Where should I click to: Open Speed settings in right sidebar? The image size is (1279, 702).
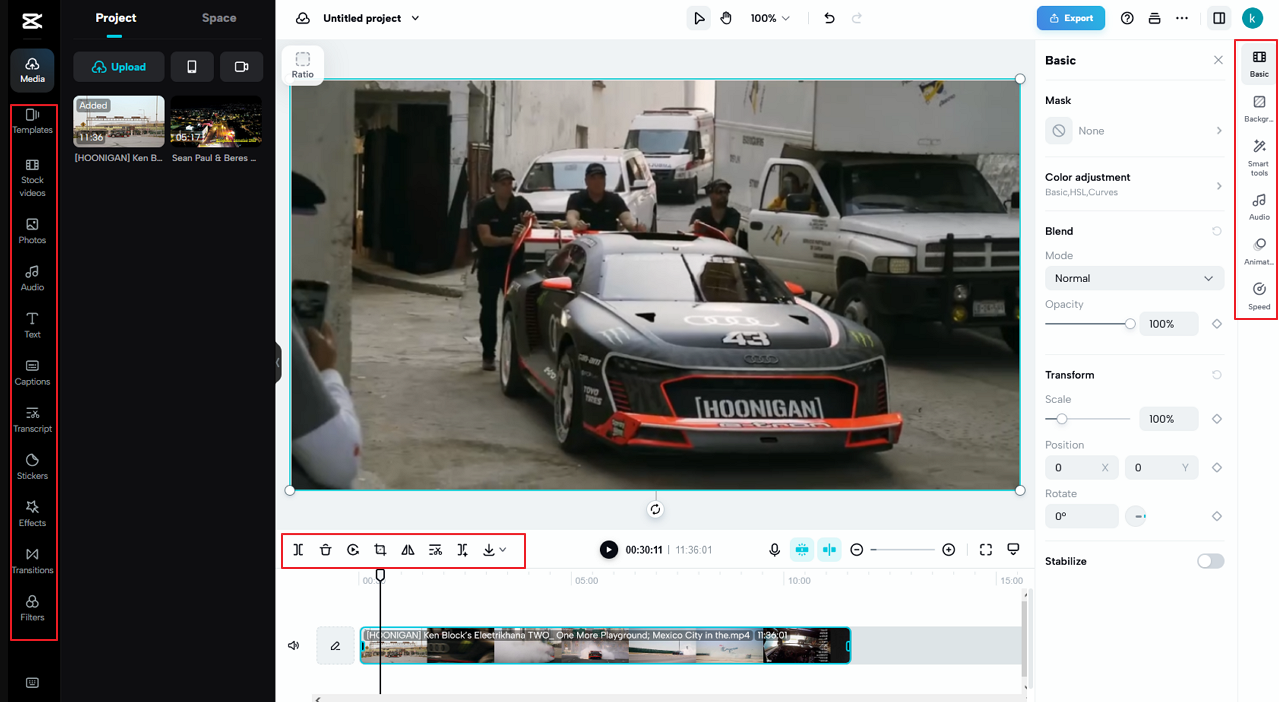tap(1259, 296)
